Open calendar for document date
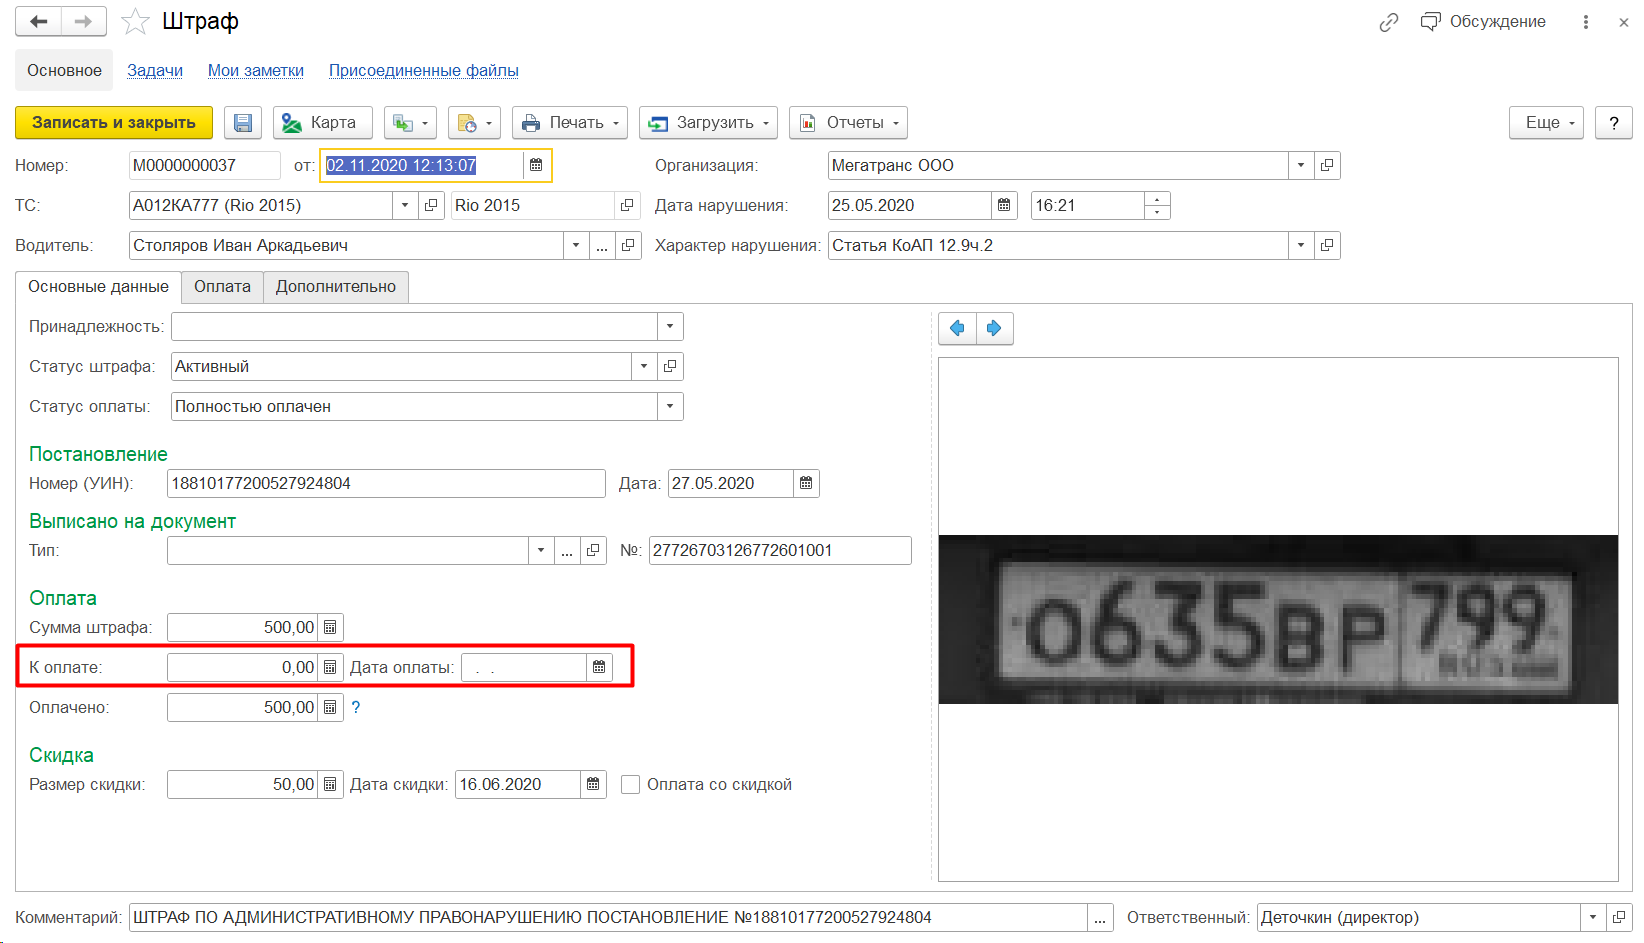Image resolution: width=1644 pixels, height=943 pixels. click(536, 166)
